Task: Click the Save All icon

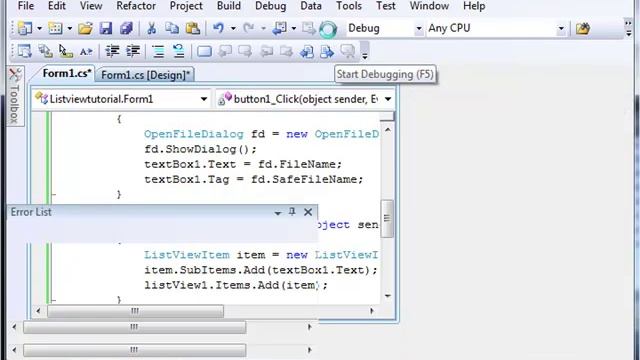Action: click(126, 28)
